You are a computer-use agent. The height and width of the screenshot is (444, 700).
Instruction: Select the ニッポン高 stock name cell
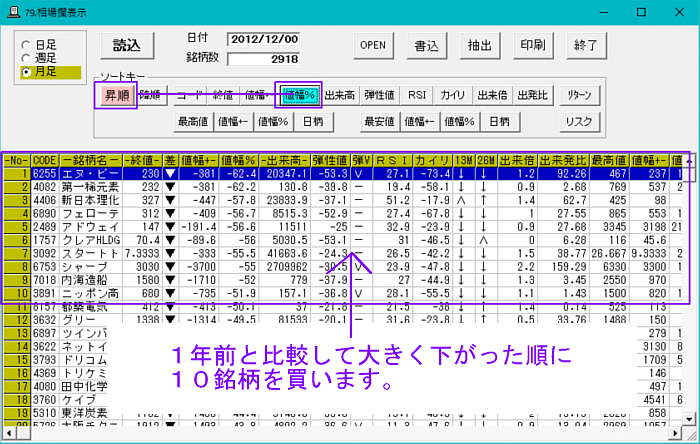click(x=91, y=294)
